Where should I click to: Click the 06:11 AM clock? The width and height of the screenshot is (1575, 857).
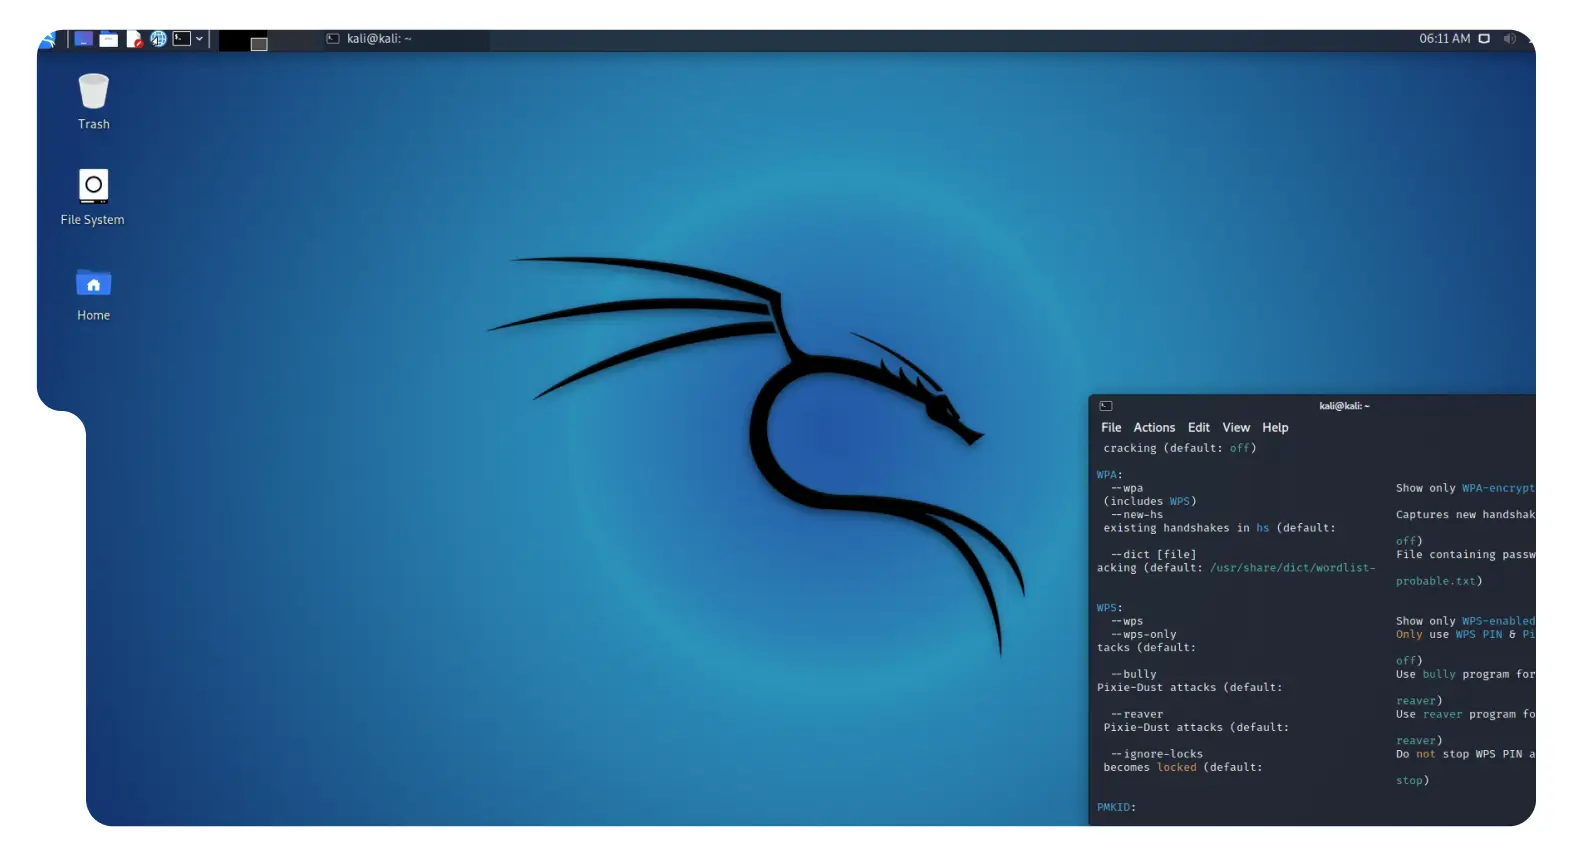tap(1444, 39)
